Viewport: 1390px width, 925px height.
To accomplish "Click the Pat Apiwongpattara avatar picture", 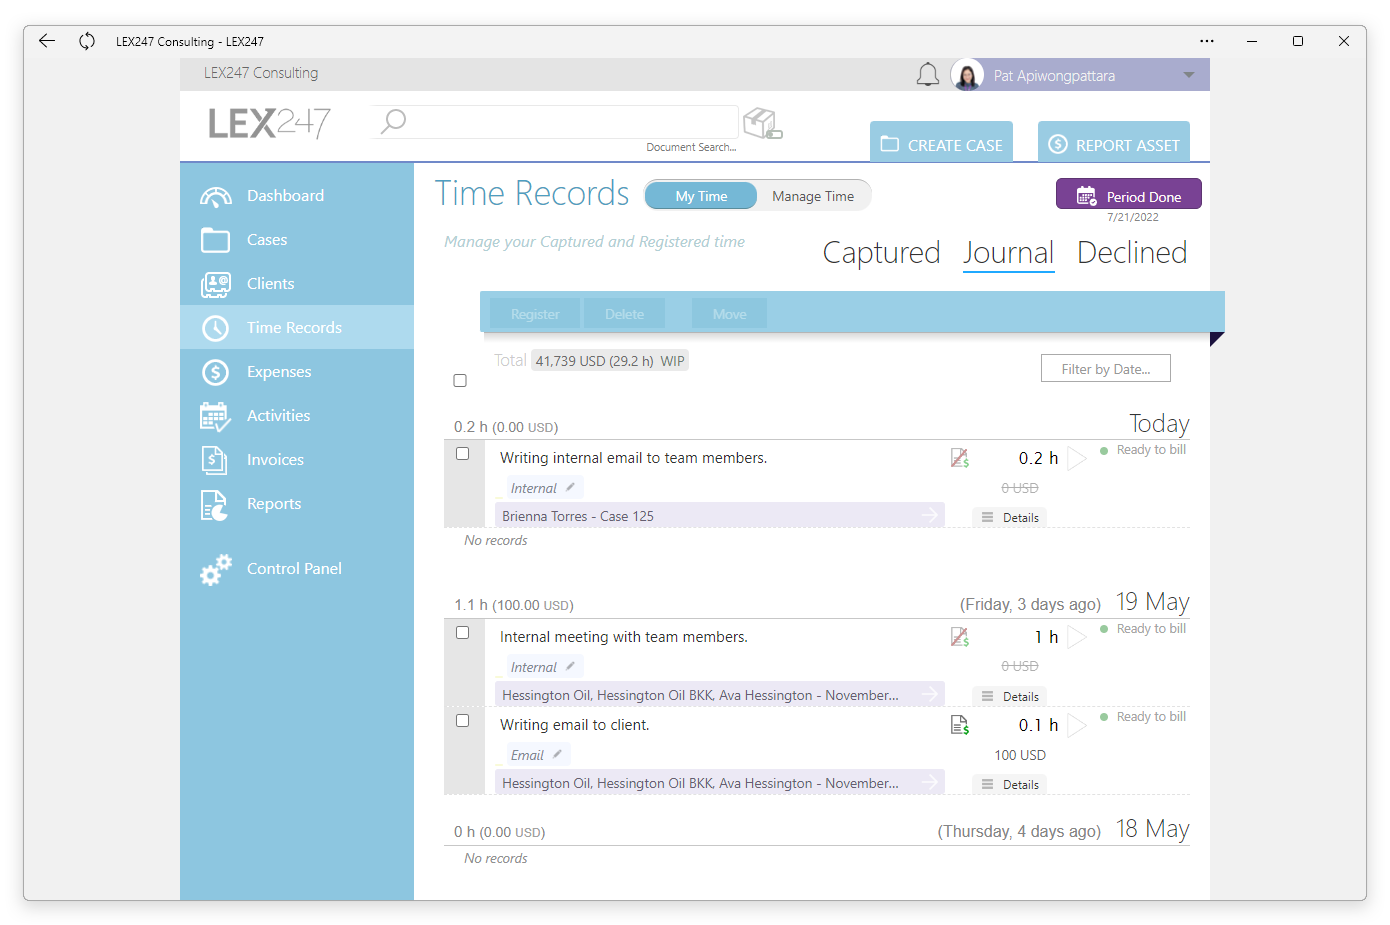I will point(967,75).
